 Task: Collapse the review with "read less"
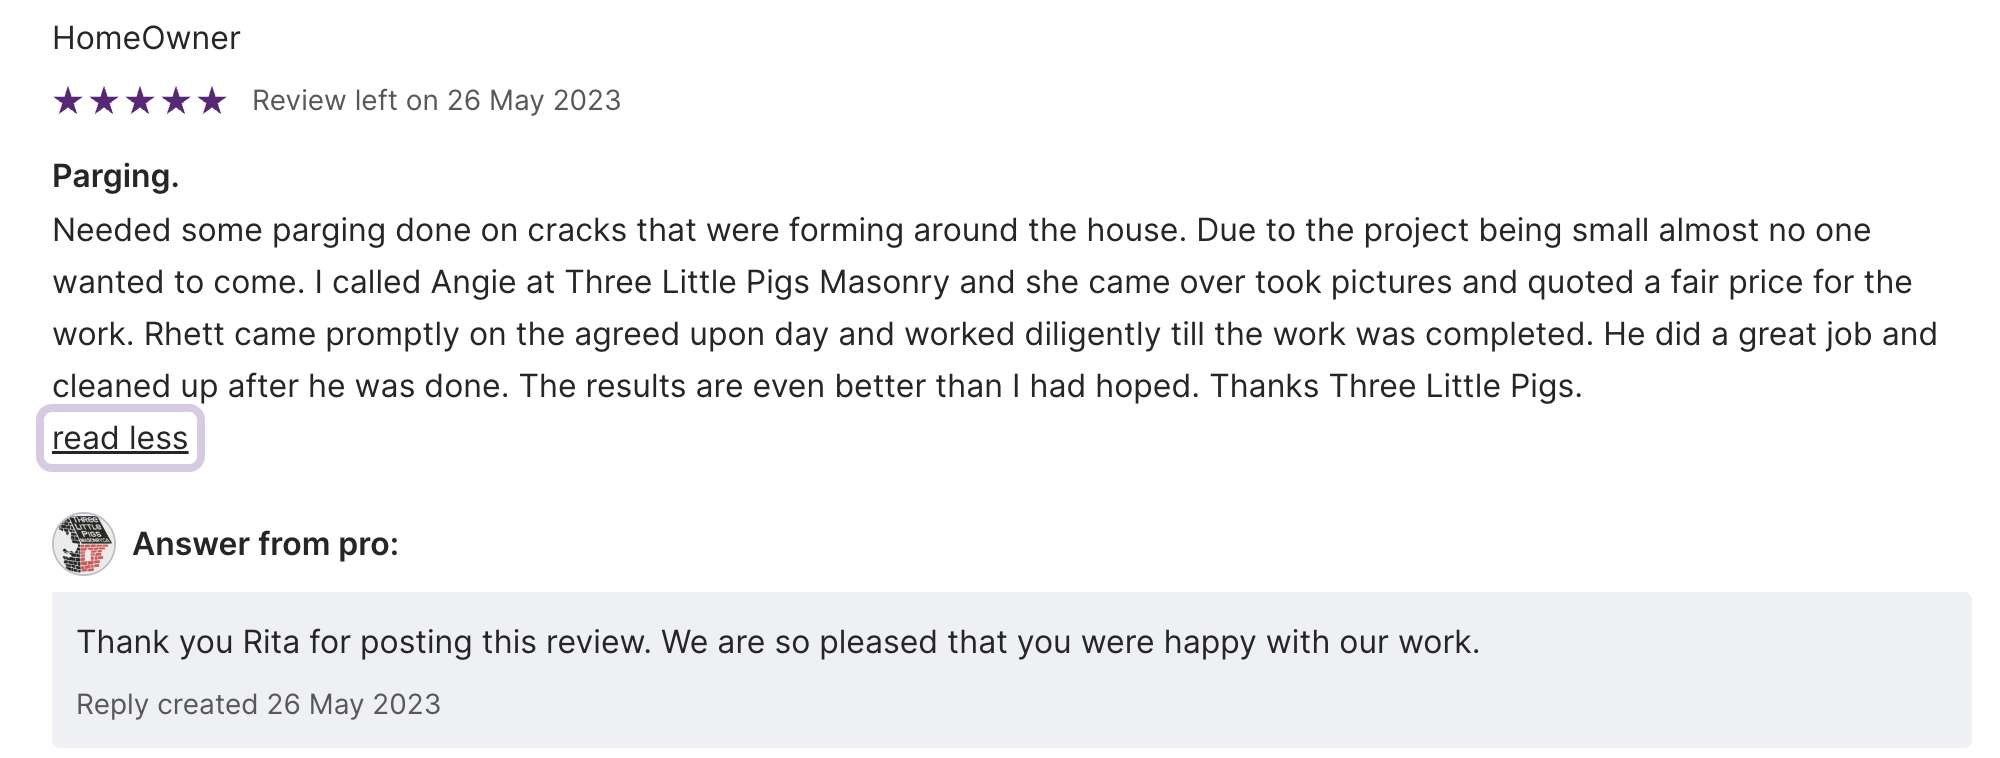(x=120, y=438)
